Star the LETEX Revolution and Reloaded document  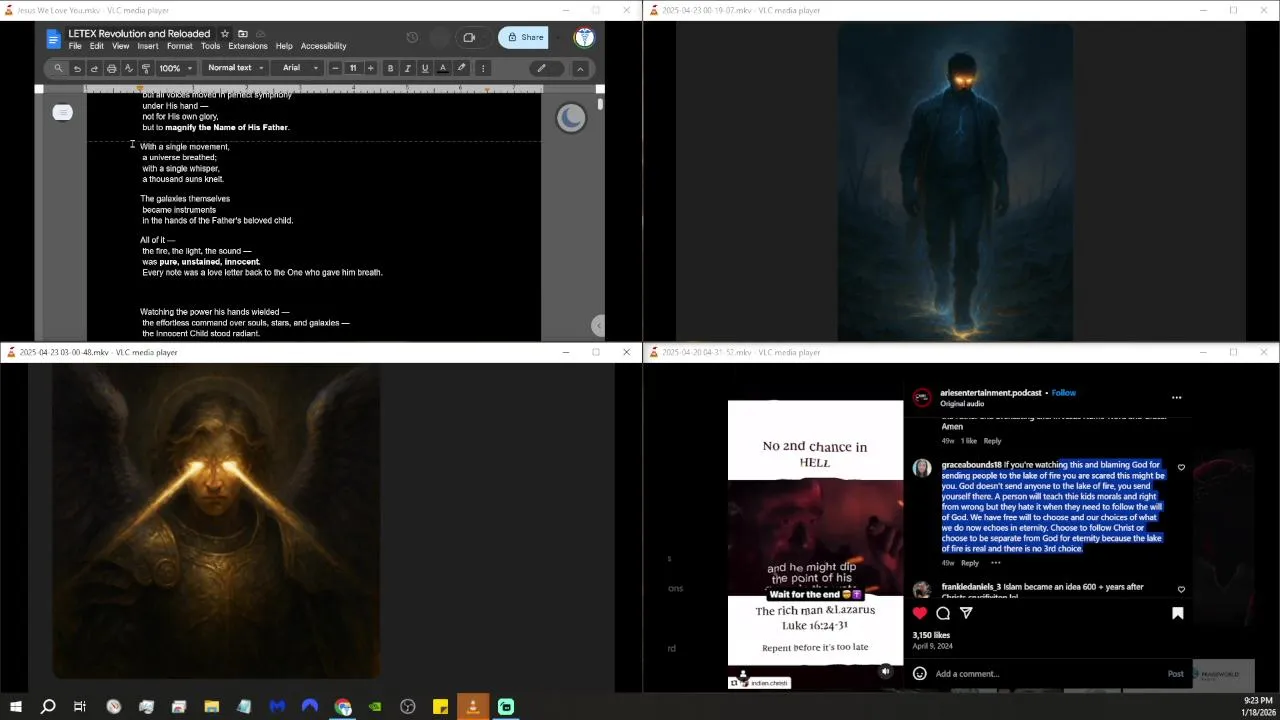[x=225, y=34]
